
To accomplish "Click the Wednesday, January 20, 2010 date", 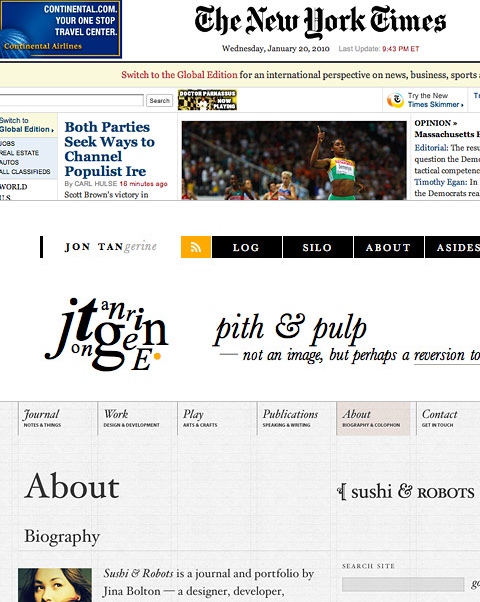I will click(276, 49).
